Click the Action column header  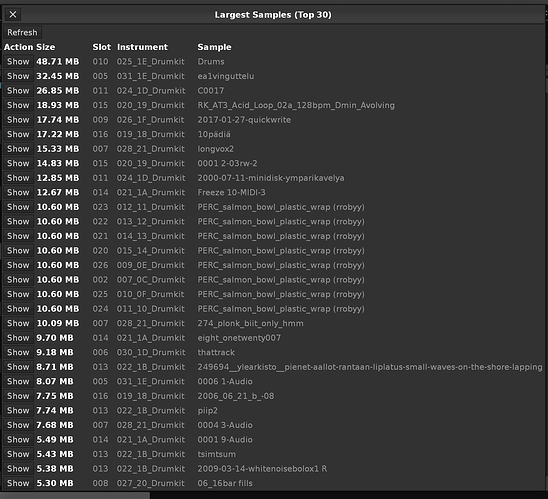click(x=19, y=47)
